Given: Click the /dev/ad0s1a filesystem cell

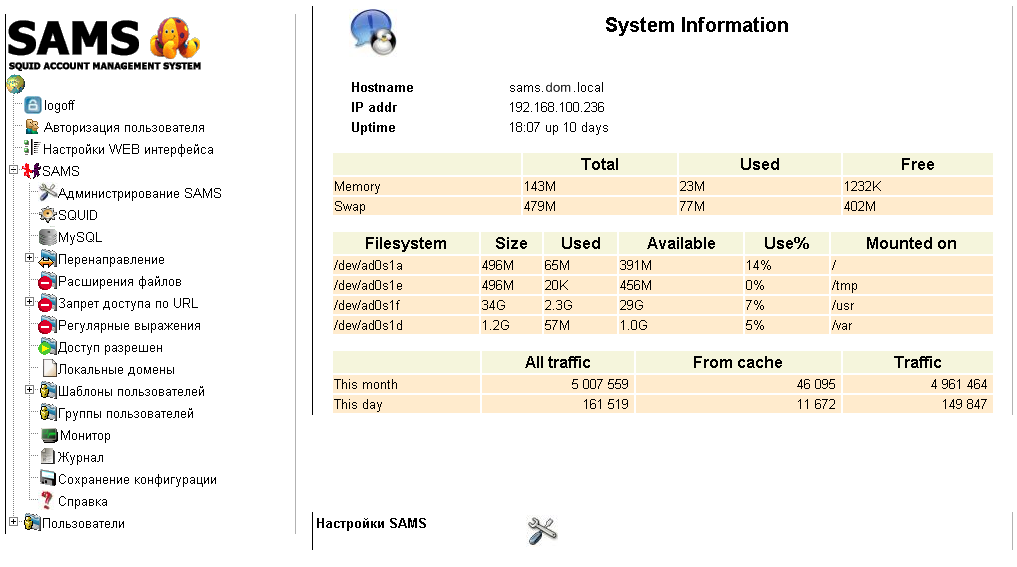Looking at the screenshot, I should click(406, 265).
